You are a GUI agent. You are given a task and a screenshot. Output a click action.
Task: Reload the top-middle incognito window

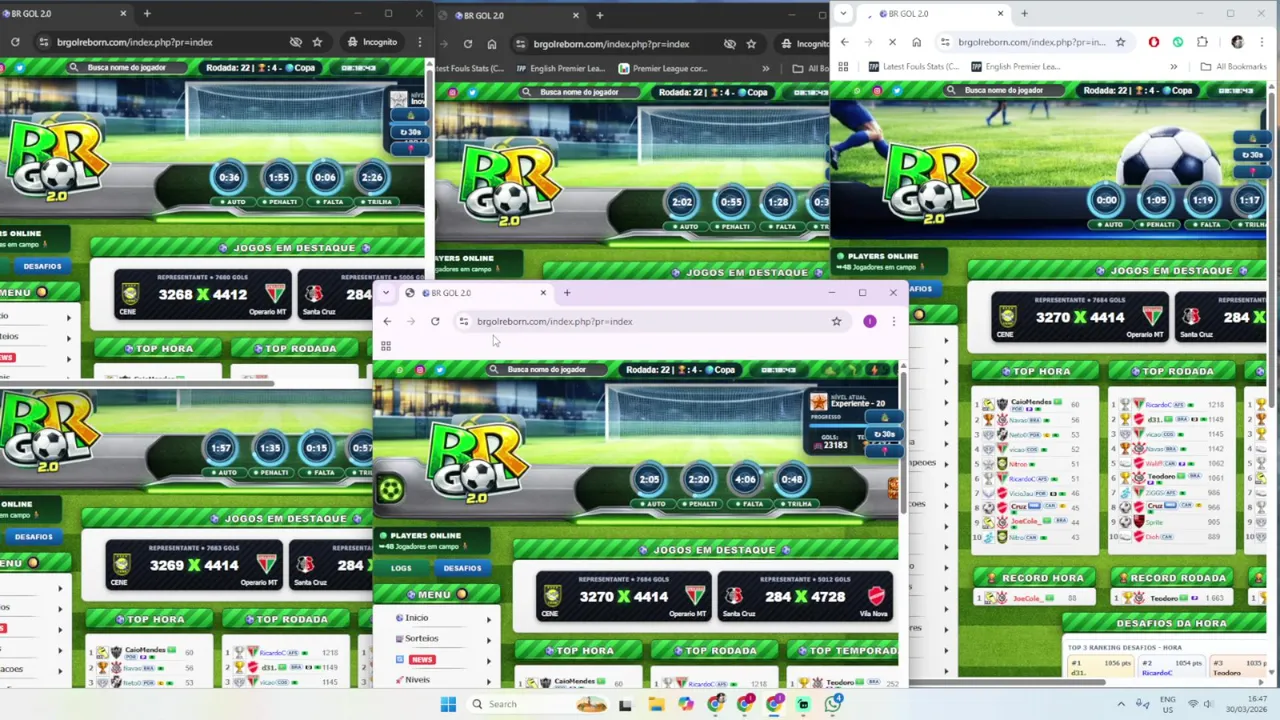click(x=468, y=44)
